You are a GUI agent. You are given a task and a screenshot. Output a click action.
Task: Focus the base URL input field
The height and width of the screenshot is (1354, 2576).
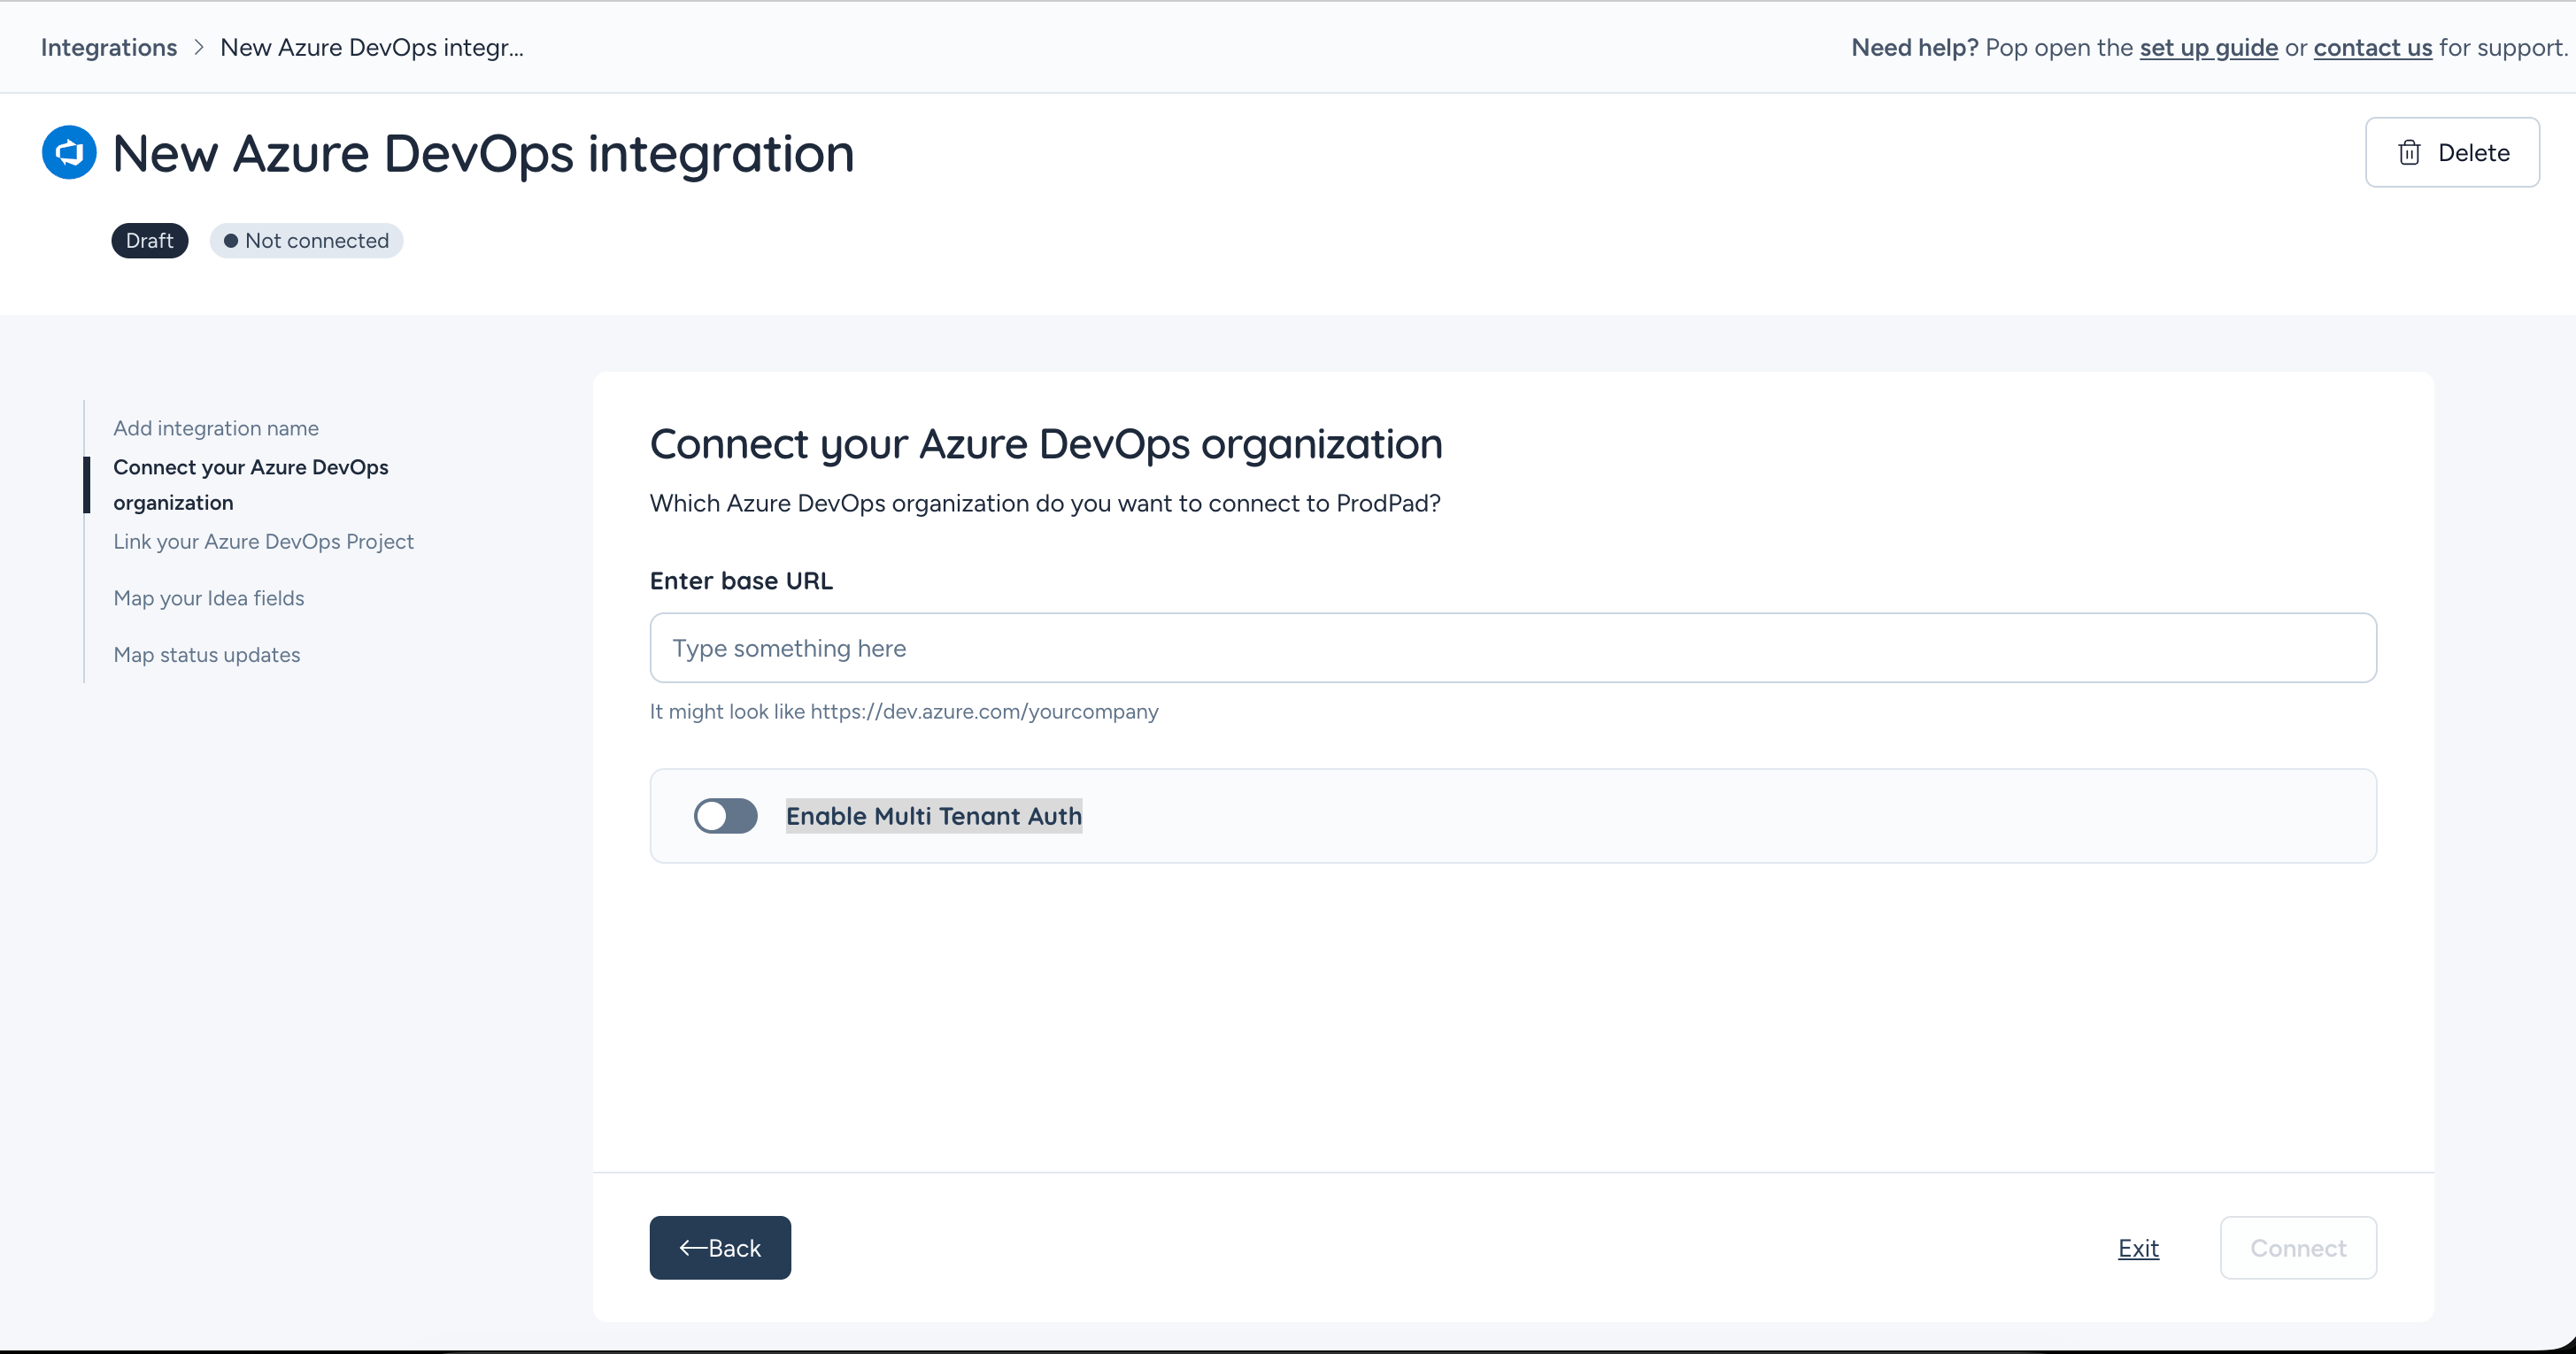click(1513, 648)
